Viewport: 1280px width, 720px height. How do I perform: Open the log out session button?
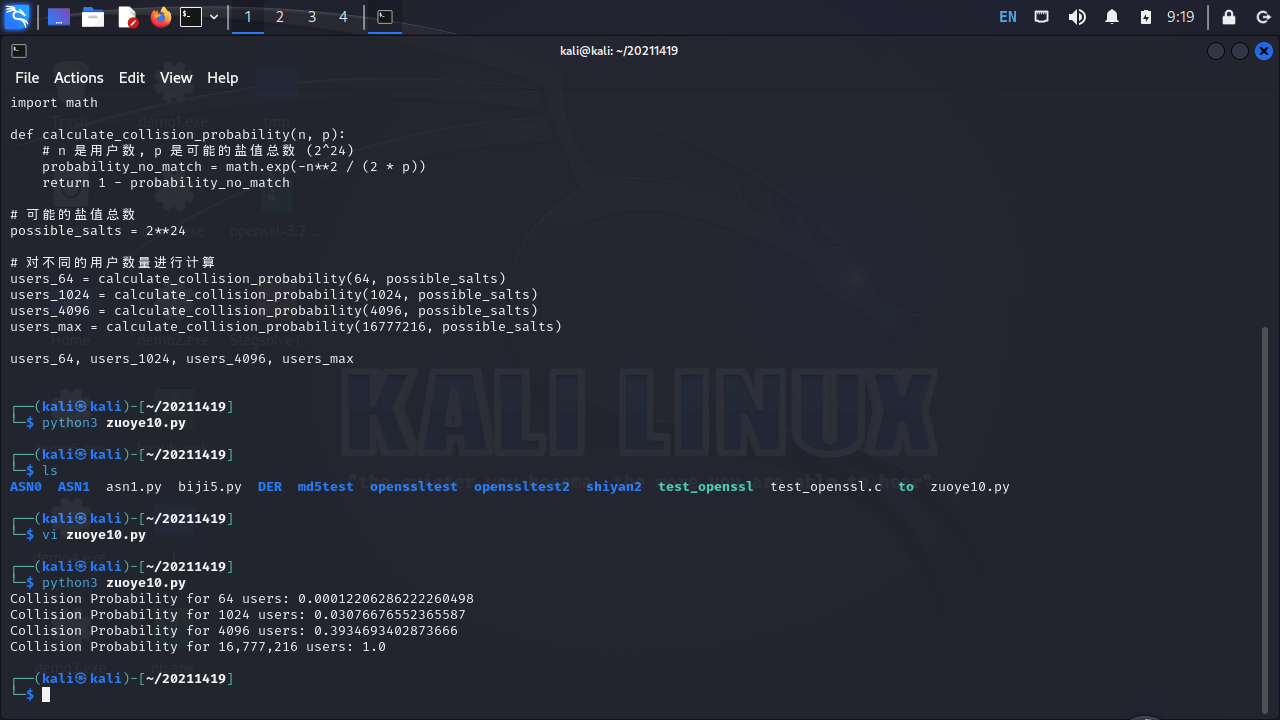tap(1263, 17)
